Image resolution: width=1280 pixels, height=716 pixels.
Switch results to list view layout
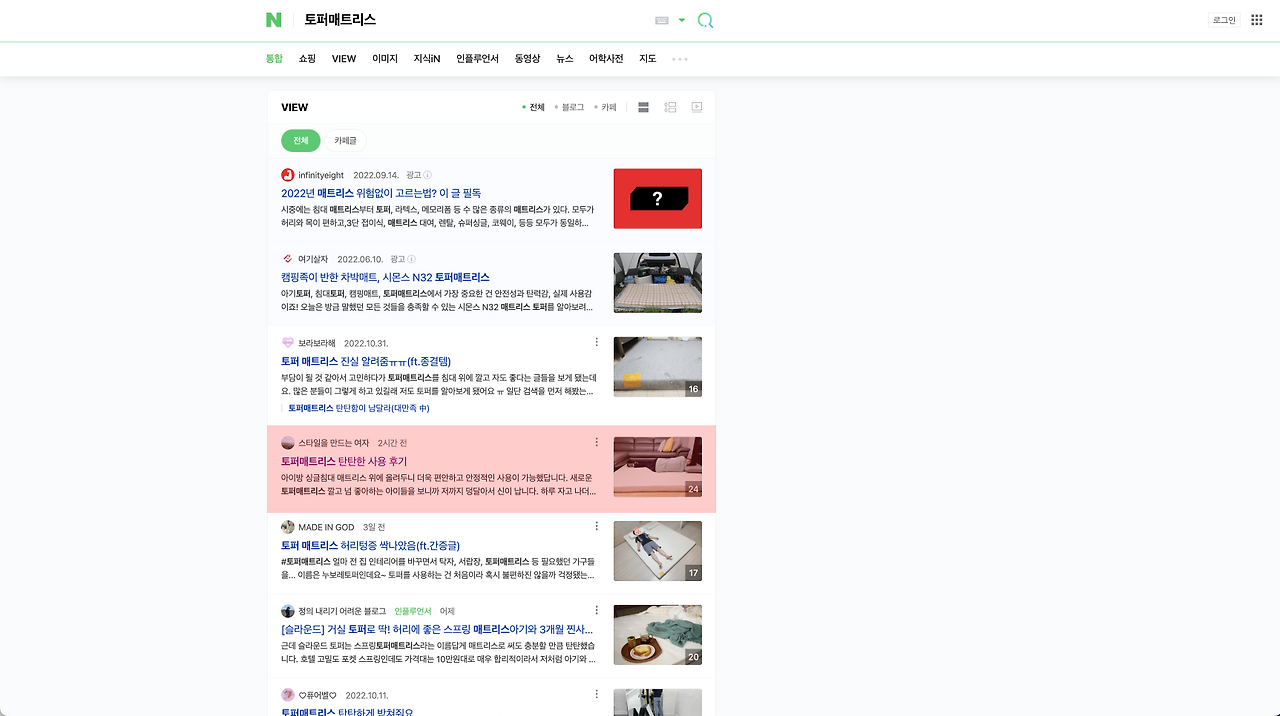point(643,106)
